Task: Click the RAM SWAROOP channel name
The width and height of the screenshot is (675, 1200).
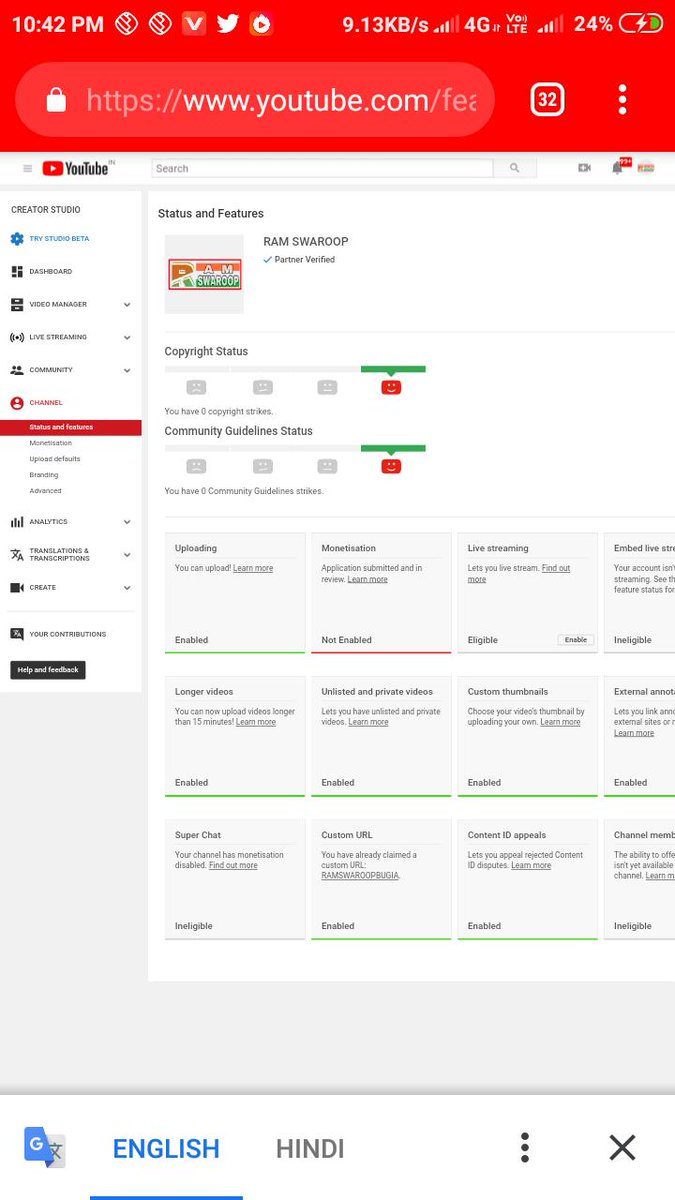Action: 306,242
